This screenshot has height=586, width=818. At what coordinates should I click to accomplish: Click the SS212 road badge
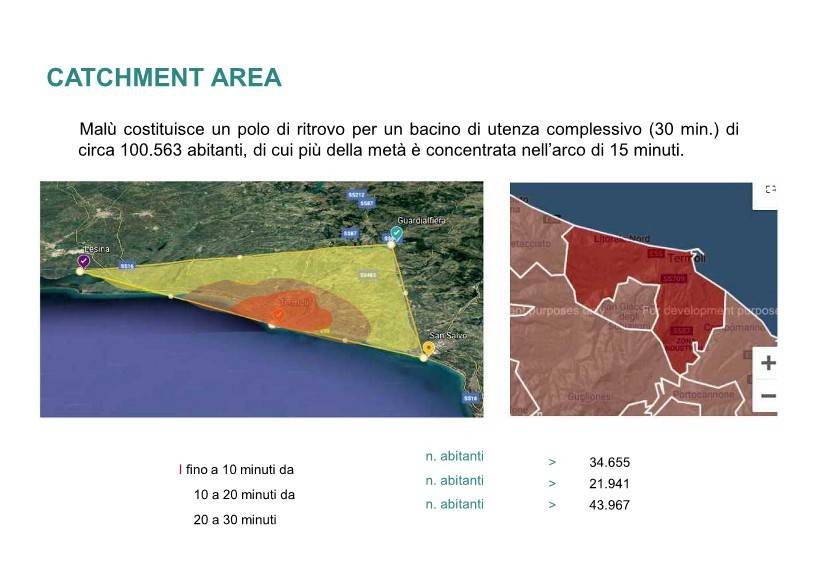coord(357,193)
